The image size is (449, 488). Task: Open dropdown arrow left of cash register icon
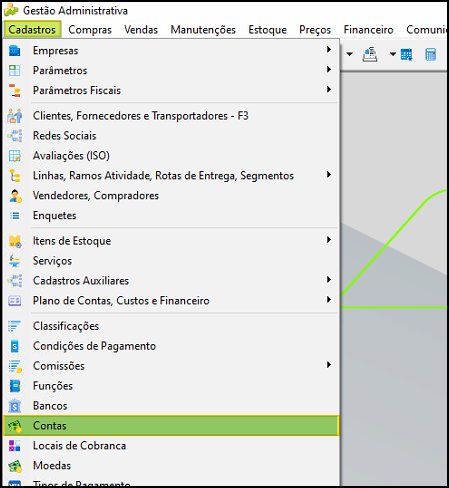click(x=349, y=54)
